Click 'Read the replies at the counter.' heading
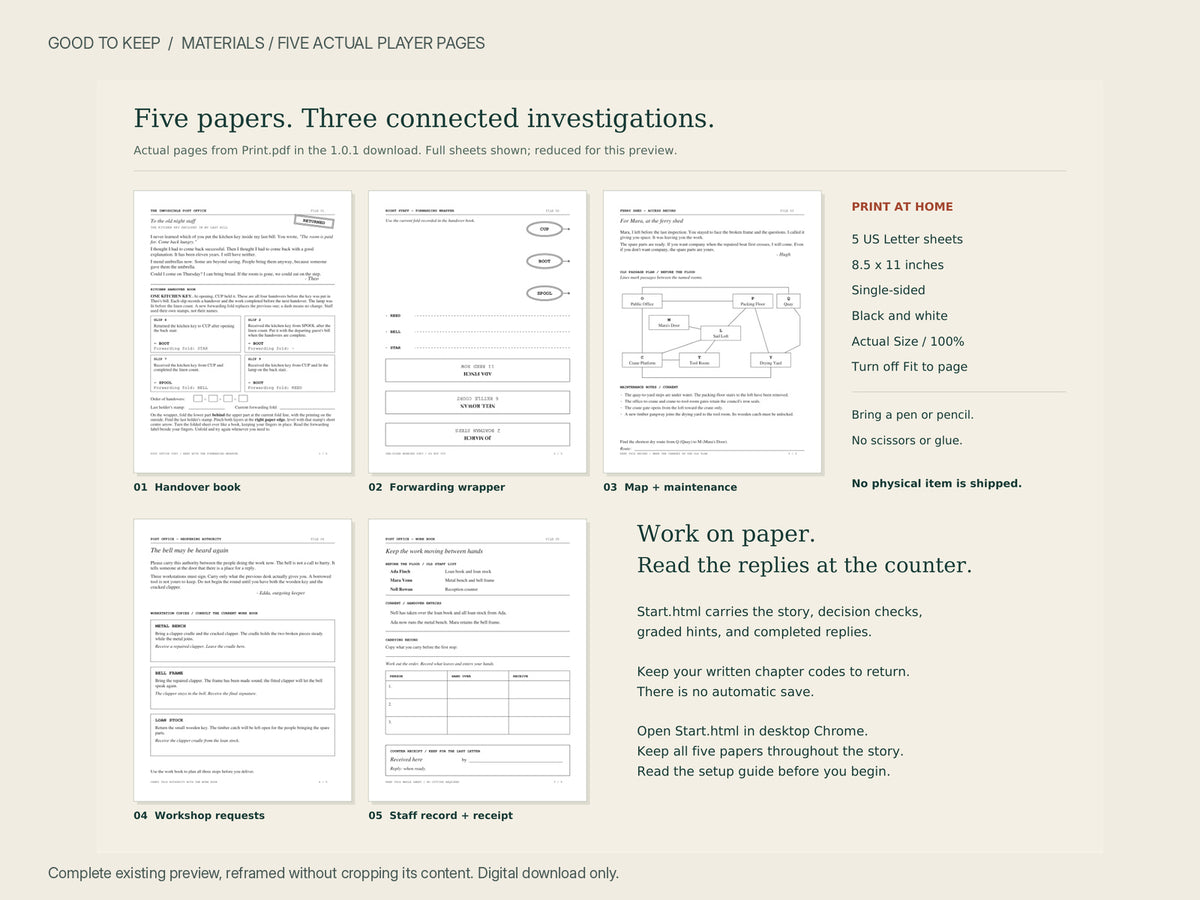The image size is (1200, 900). 804,565
